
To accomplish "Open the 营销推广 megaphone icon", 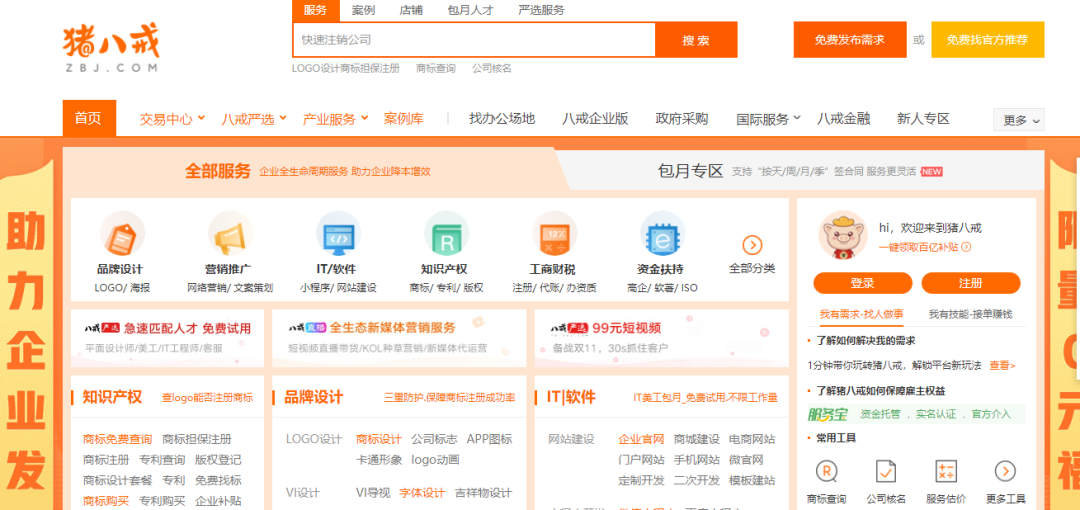I will [x=230, y=234].
